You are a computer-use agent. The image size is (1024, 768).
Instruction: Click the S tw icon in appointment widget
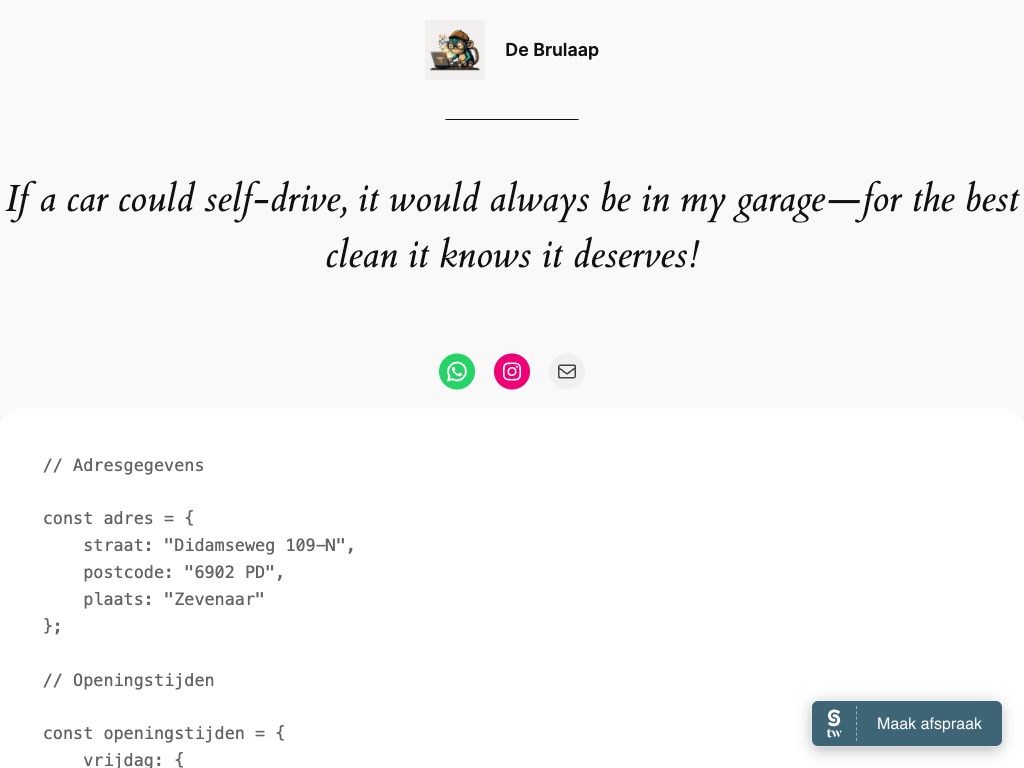[834, 723]
